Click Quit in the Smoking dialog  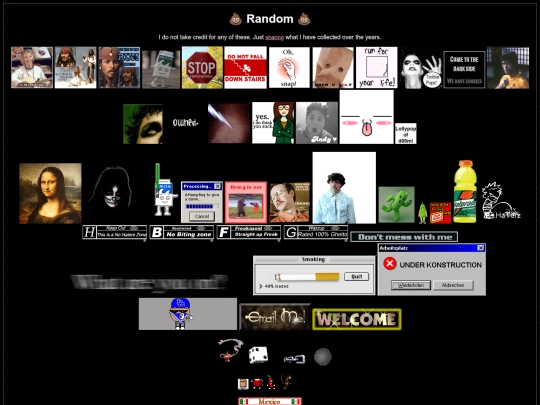pyautogui.click(x=356, y=277)
